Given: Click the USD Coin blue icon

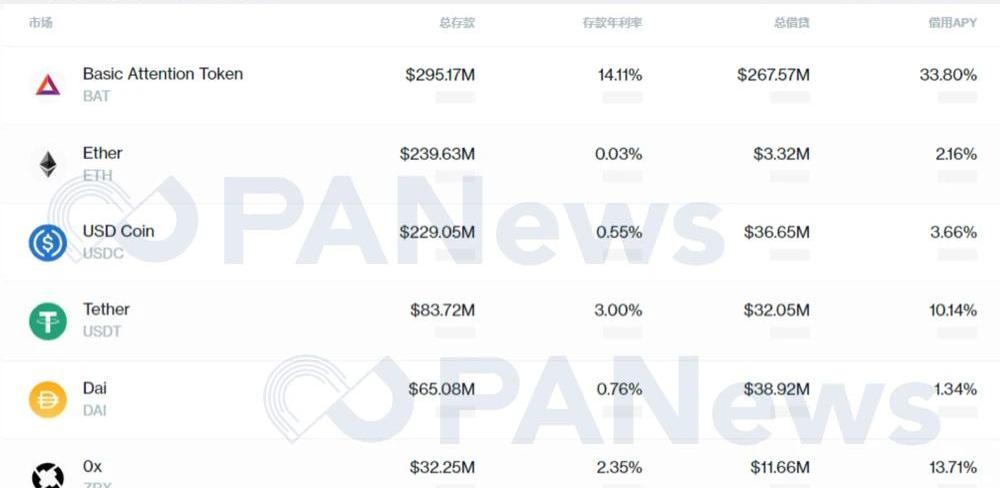Looking at the screenshot, I should (x=48, y=242).
